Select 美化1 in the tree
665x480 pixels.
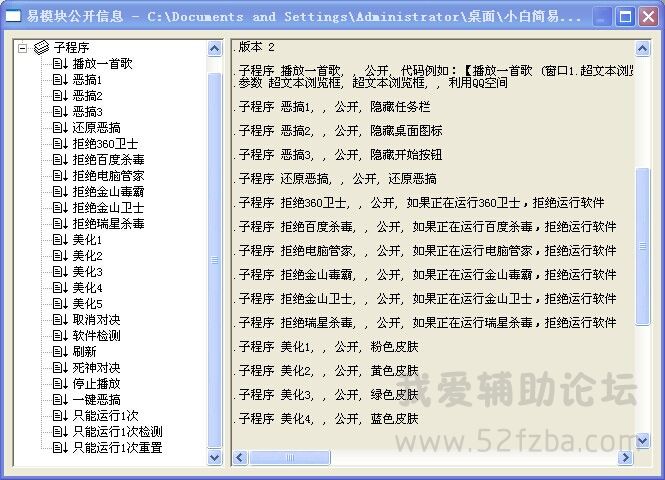pyautogui.click(x=87, y=240)
